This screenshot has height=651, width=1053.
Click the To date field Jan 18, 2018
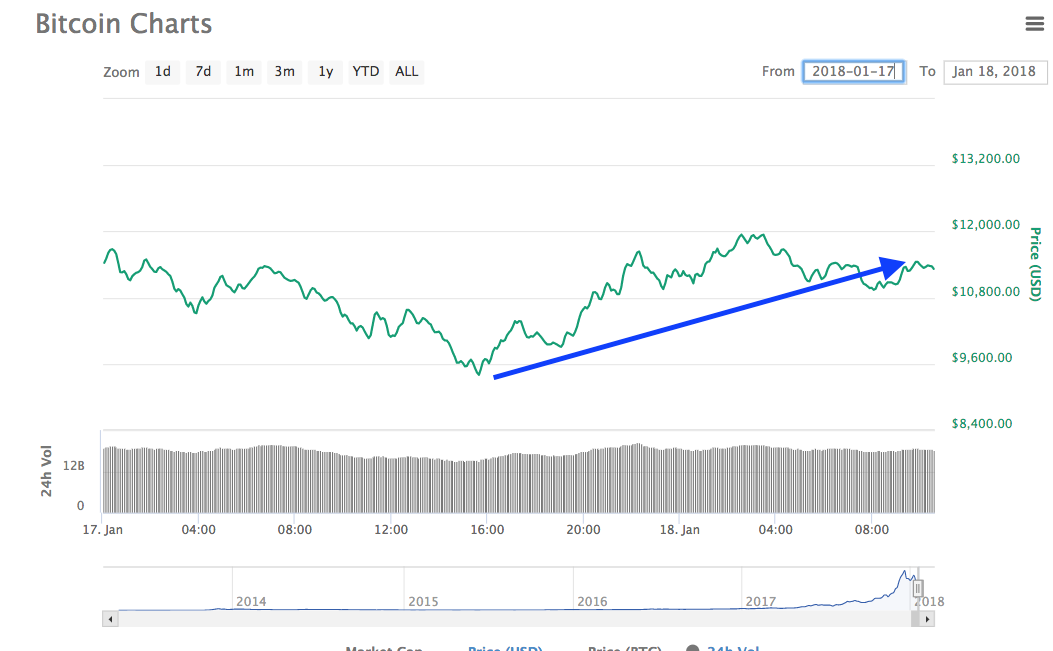(995, 71)
